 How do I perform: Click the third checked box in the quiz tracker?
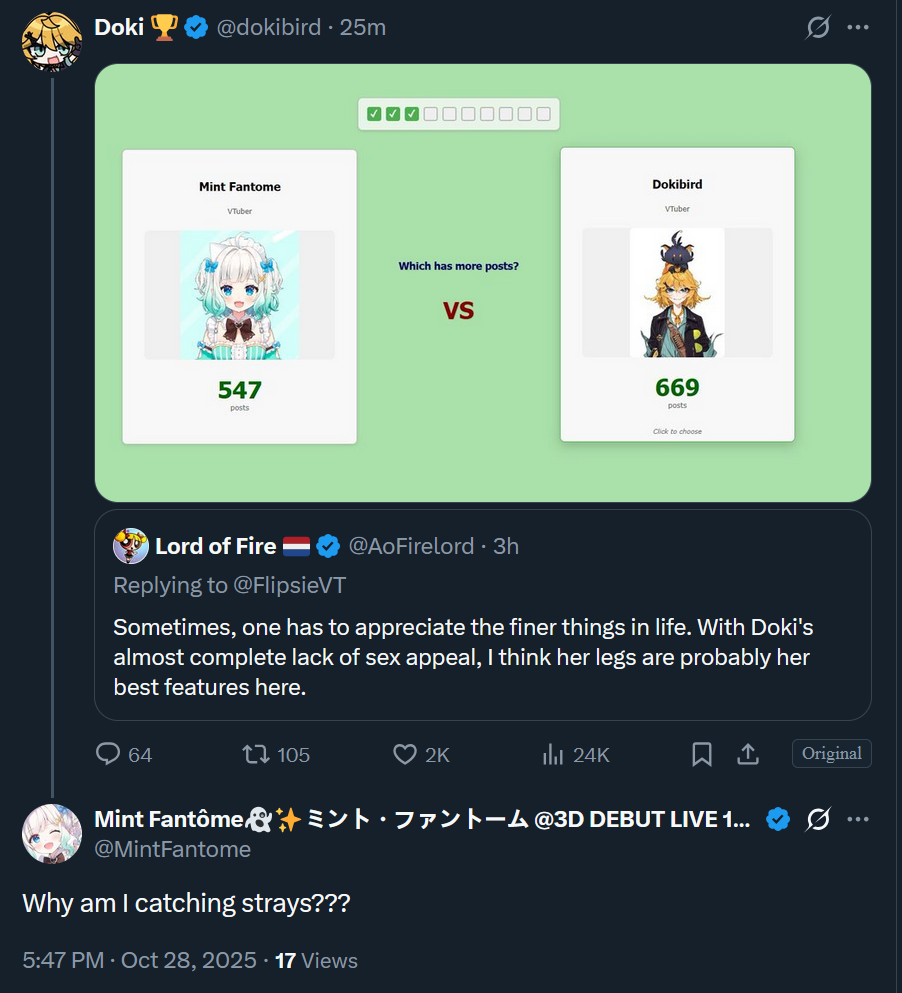pos(412,114)
